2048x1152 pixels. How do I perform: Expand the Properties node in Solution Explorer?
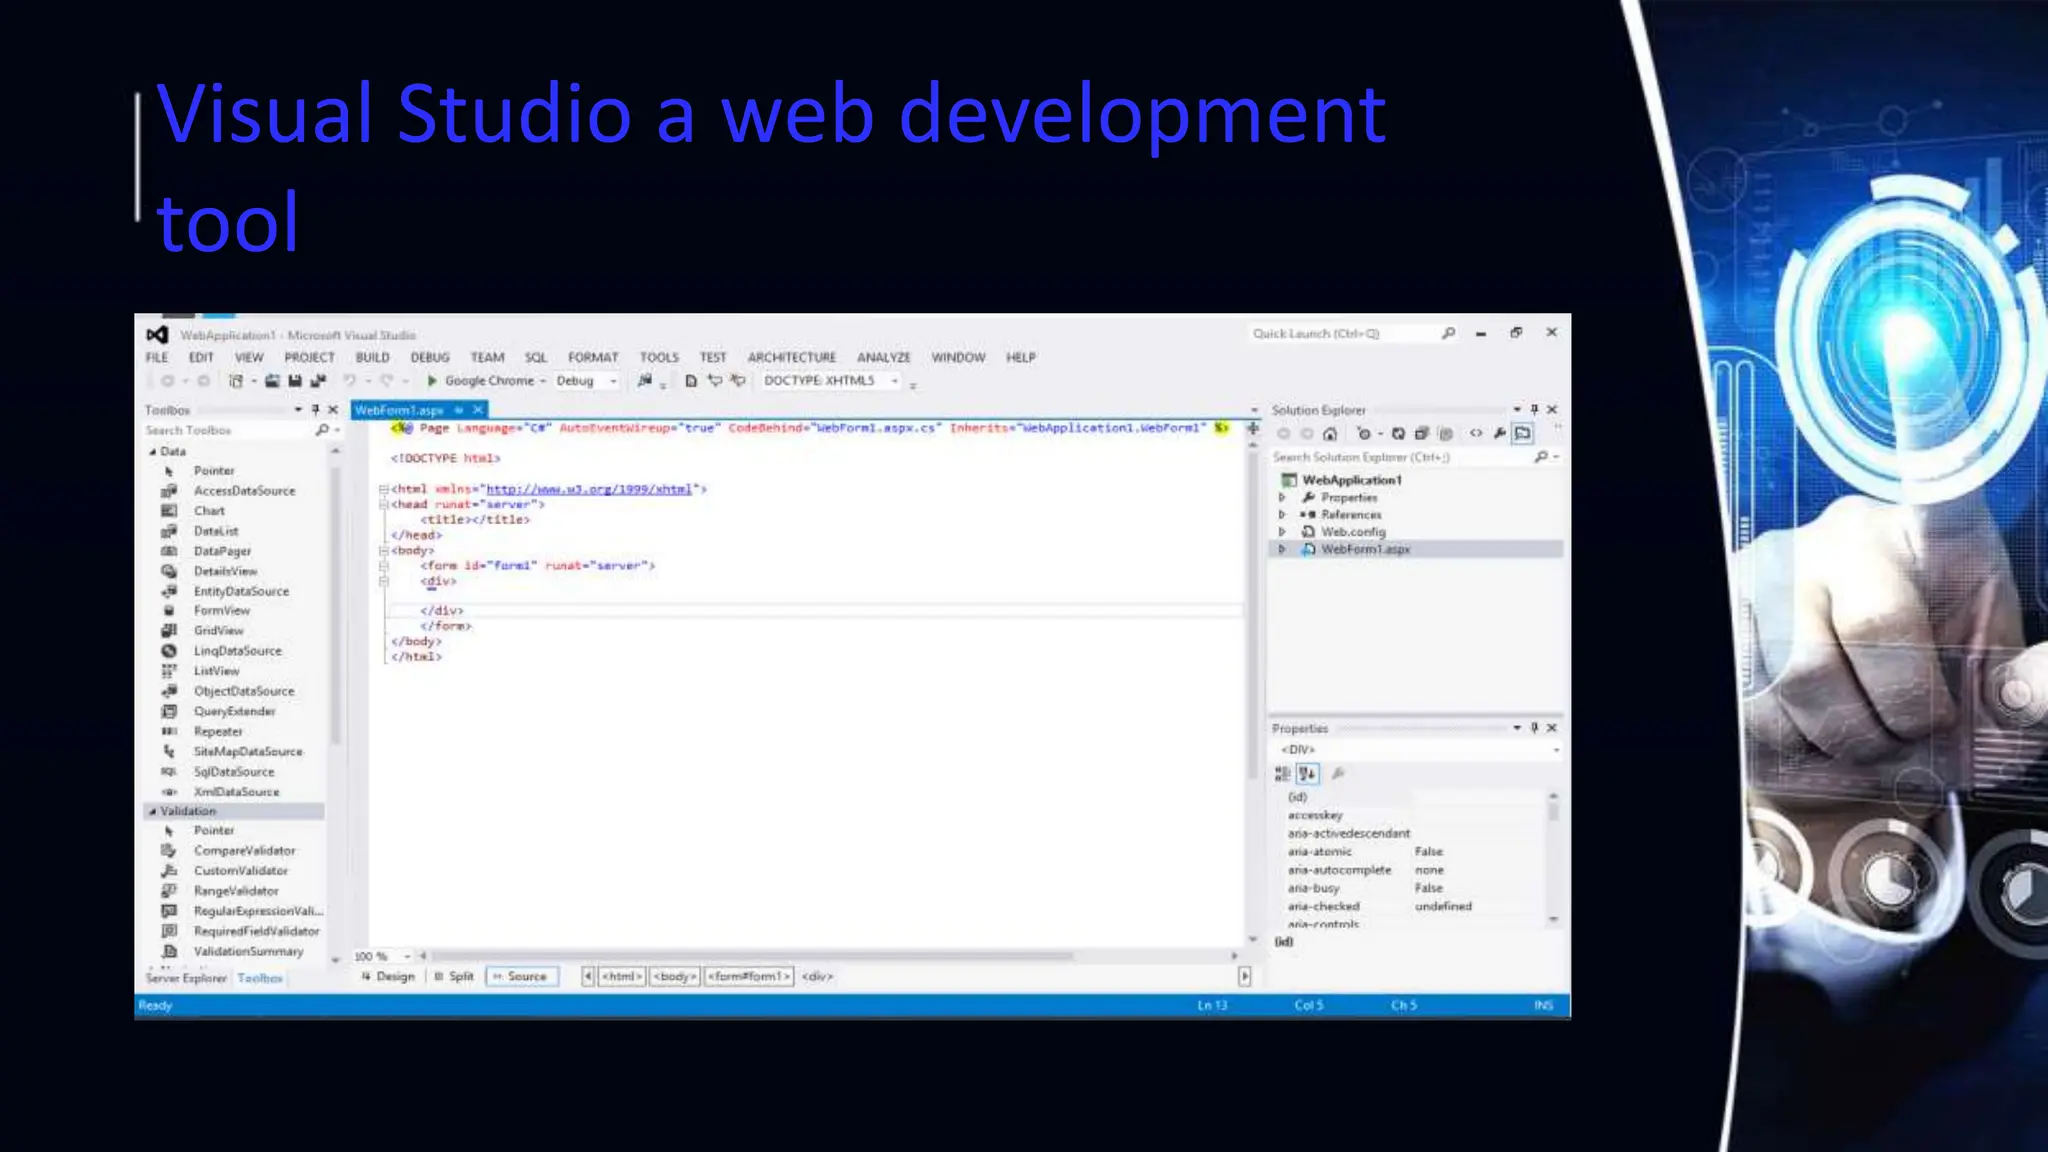point(1282,498)
